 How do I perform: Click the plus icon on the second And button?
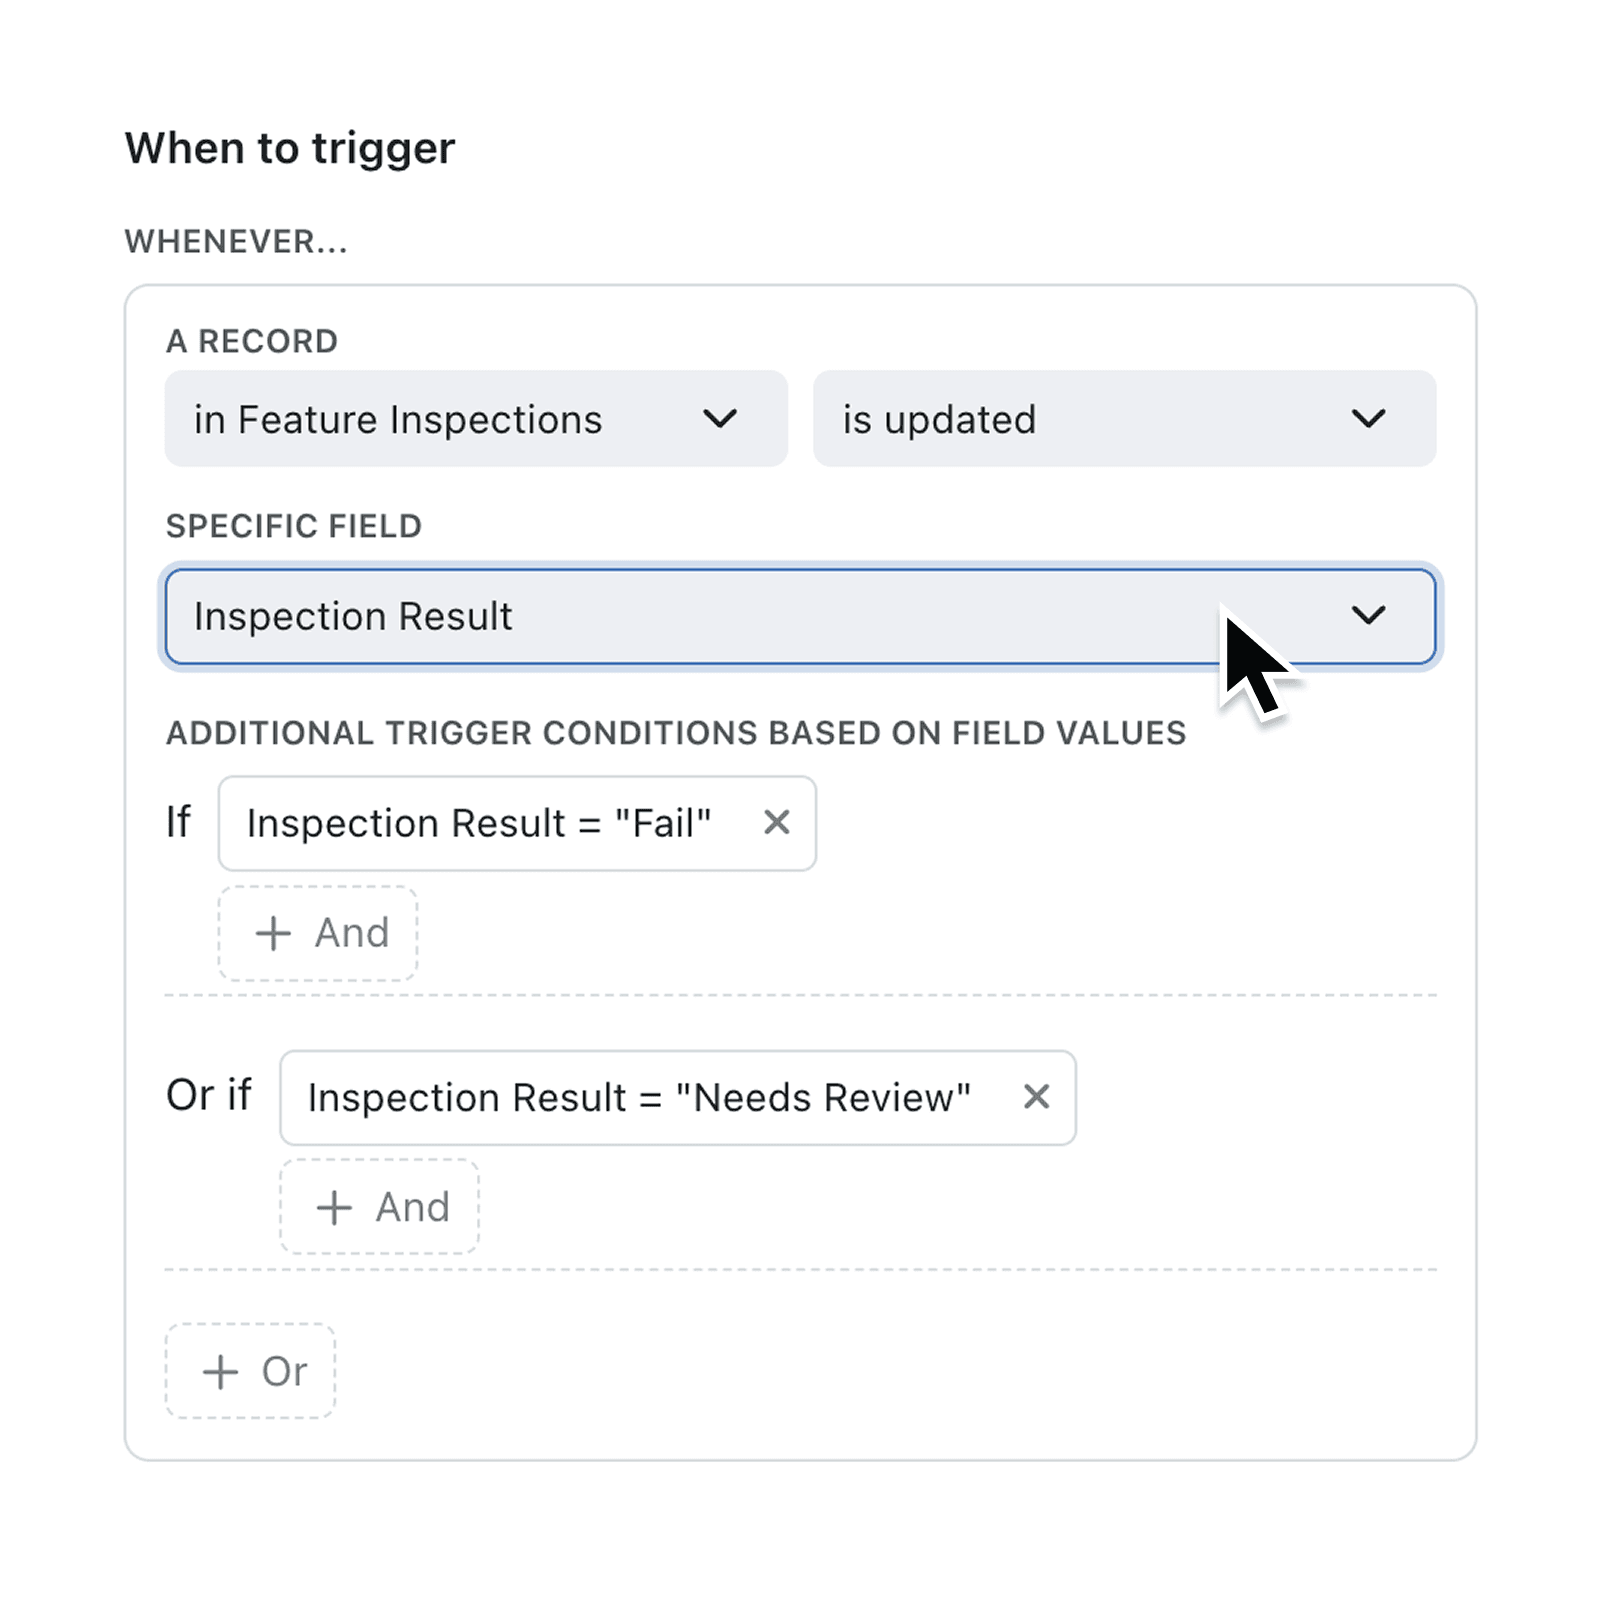coord(333,1207)
